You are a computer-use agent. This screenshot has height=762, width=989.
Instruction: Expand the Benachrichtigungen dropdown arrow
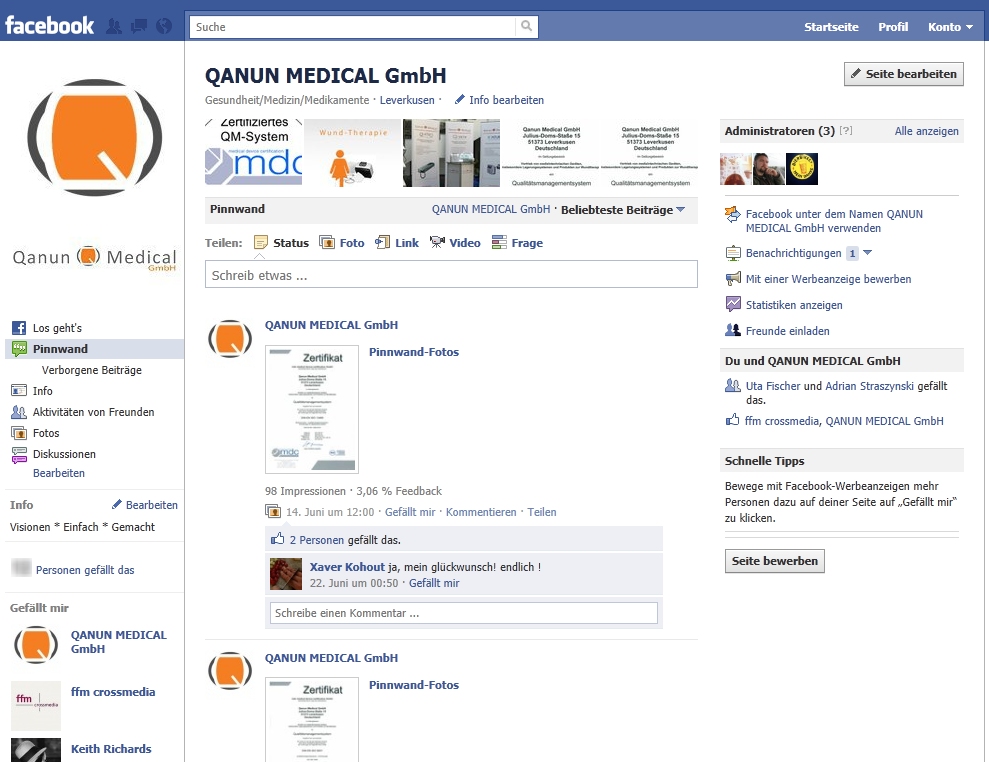click(867, 252)
